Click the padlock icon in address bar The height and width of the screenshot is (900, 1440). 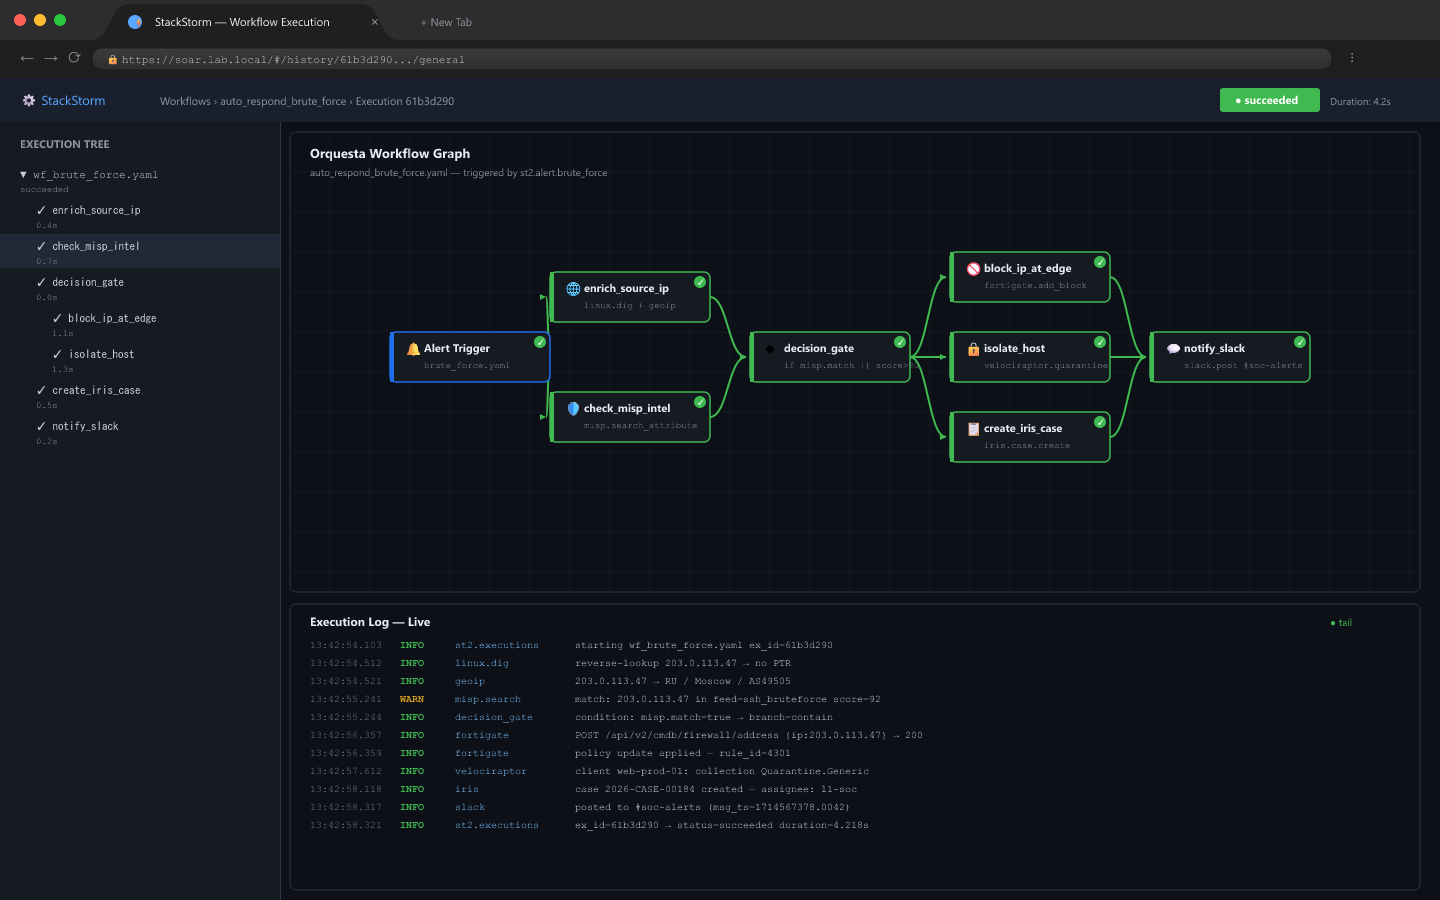point(113,60)
